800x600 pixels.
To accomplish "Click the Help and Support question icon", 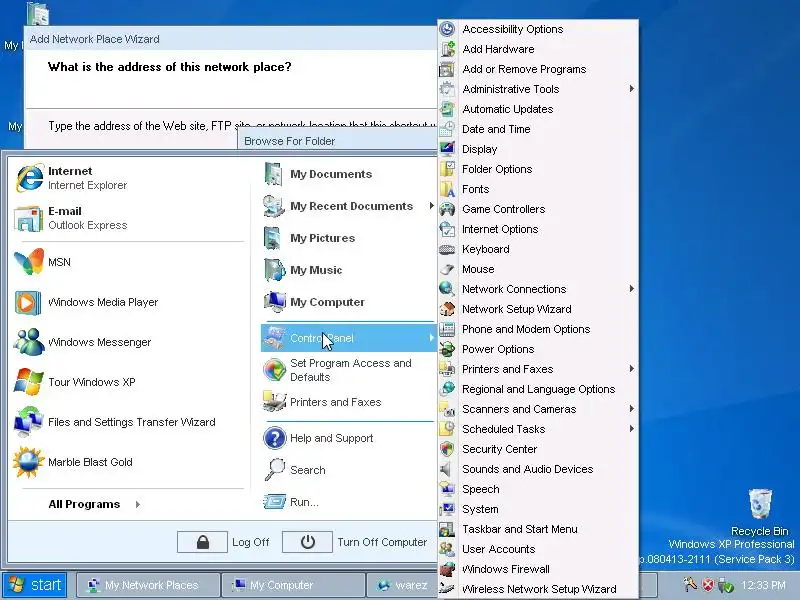I will [x=274, y=438].
